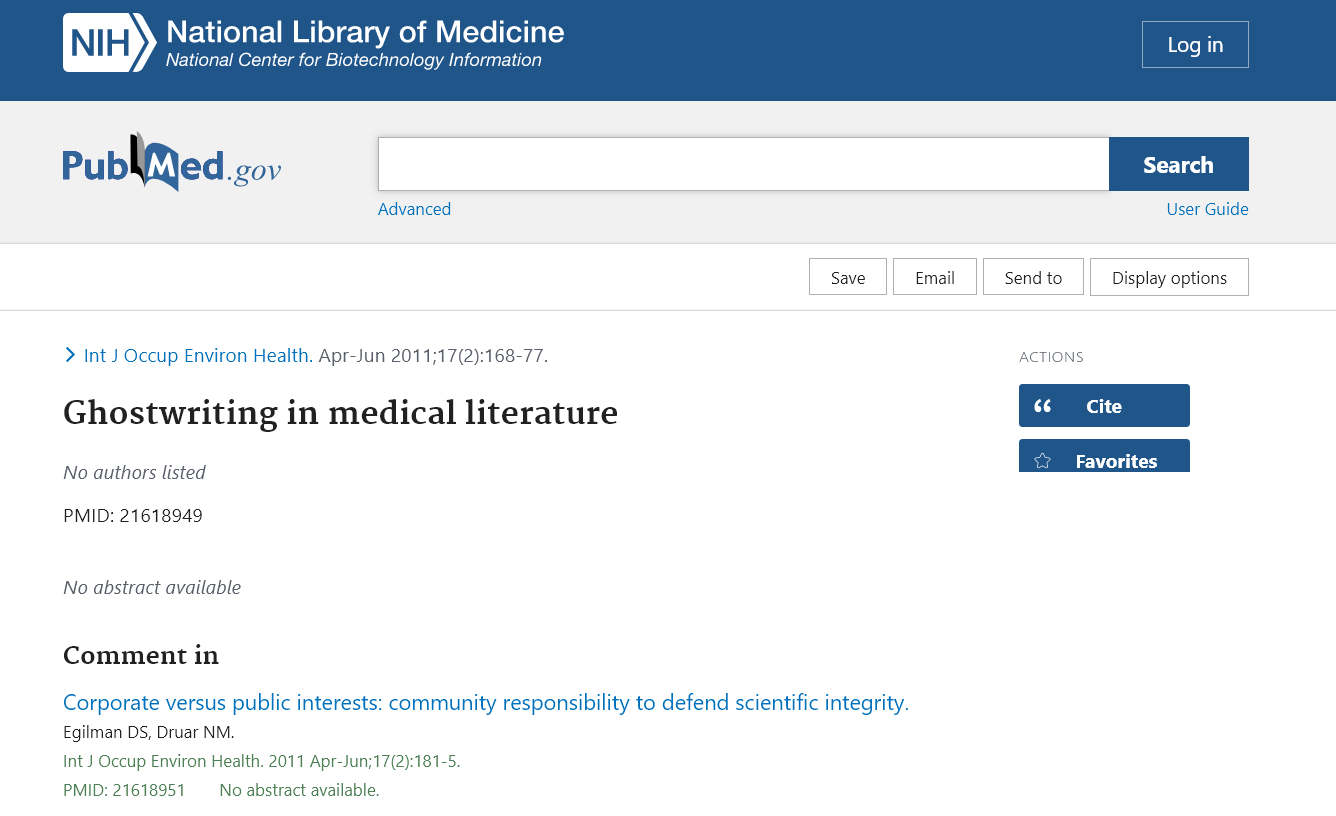
Task: Click the Email button
Action: [934, 278]
